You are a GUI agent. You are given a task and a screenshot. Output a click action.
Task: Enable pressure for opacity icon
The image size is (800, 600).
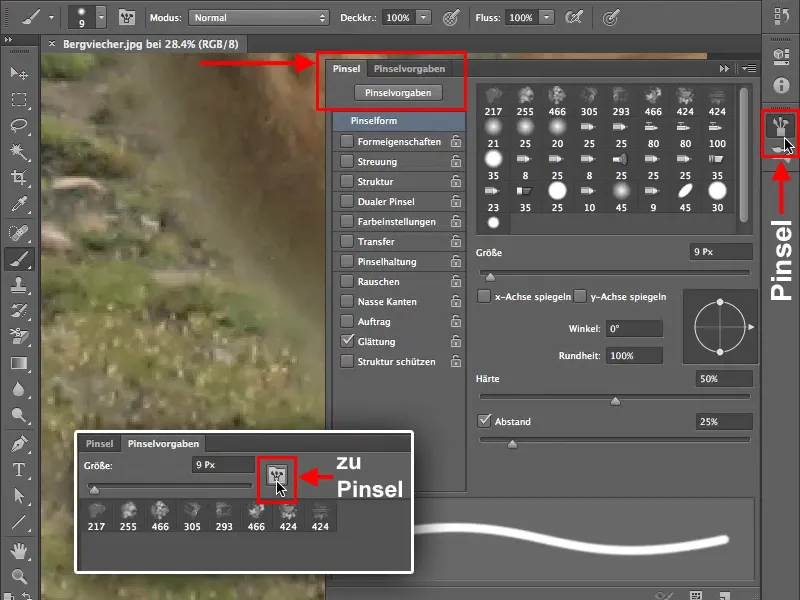click(451, 18)
